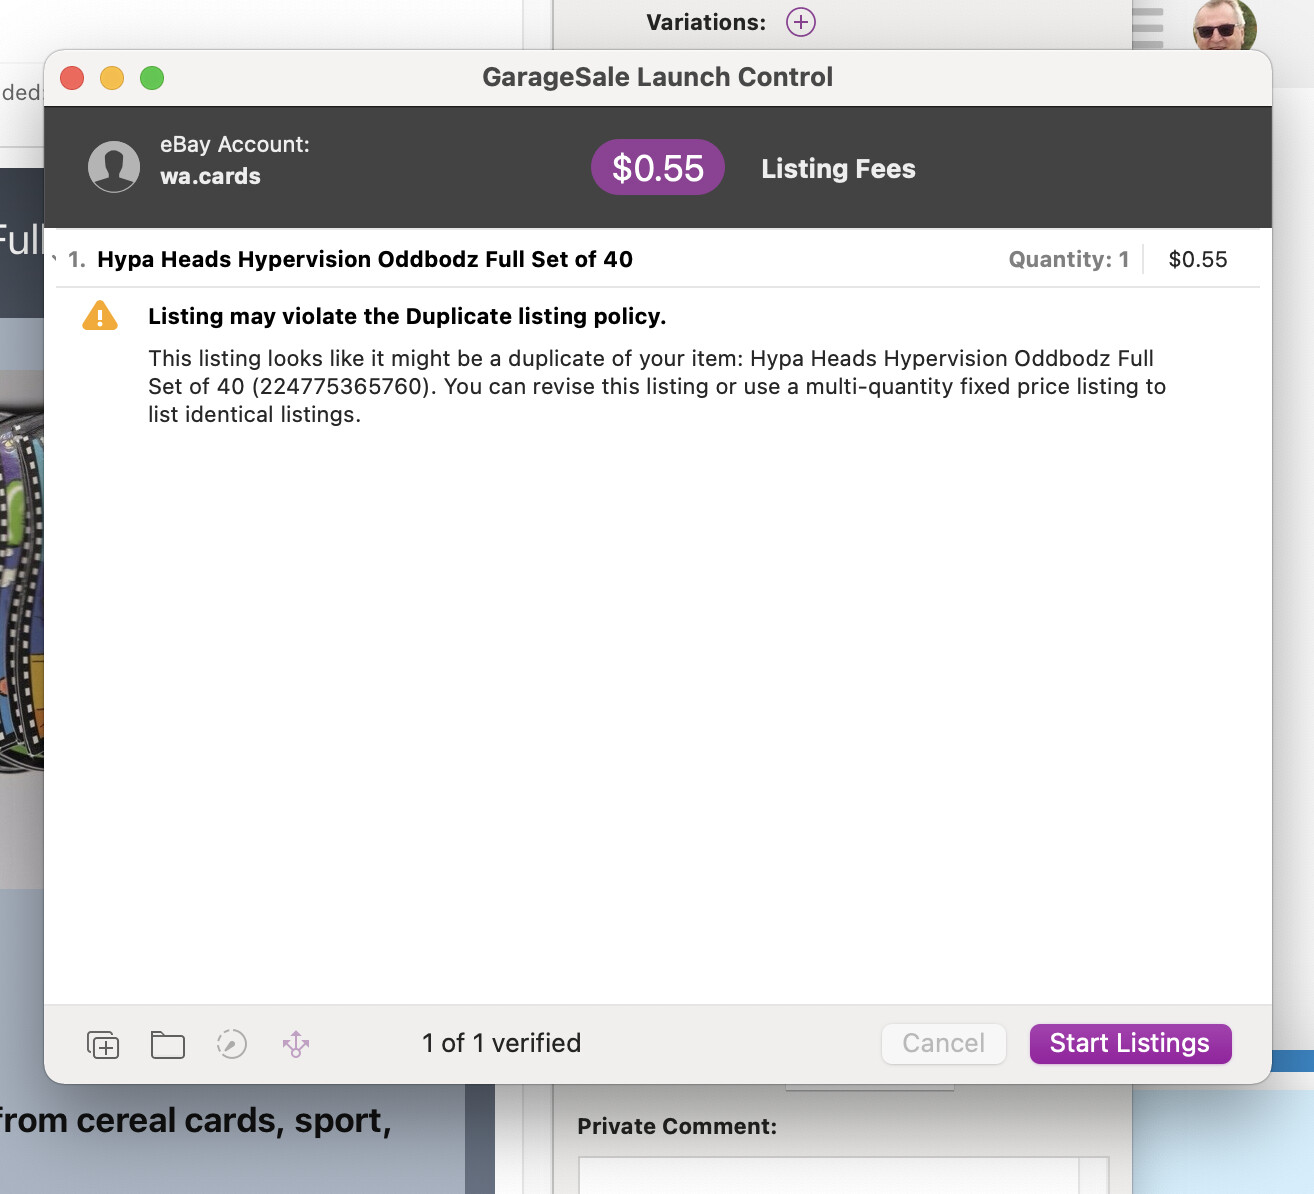Click the $0.55 listing fees badge
This screenshot has height=1194, width=1314.
(x=658, y=167)
